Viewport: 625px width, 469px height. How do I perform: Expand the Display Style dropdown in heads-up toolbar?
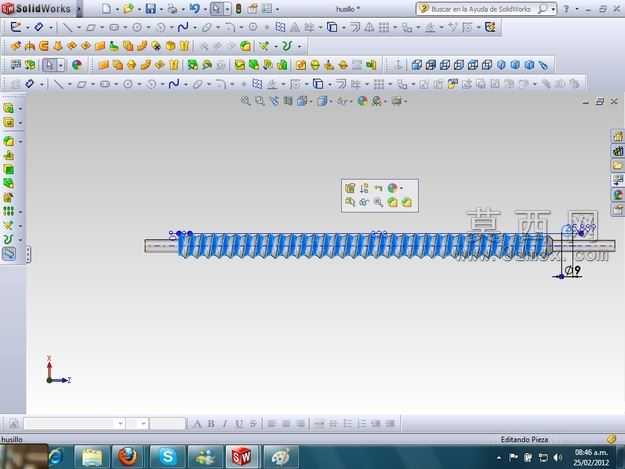pyautogui.click(x=330, y=102)
